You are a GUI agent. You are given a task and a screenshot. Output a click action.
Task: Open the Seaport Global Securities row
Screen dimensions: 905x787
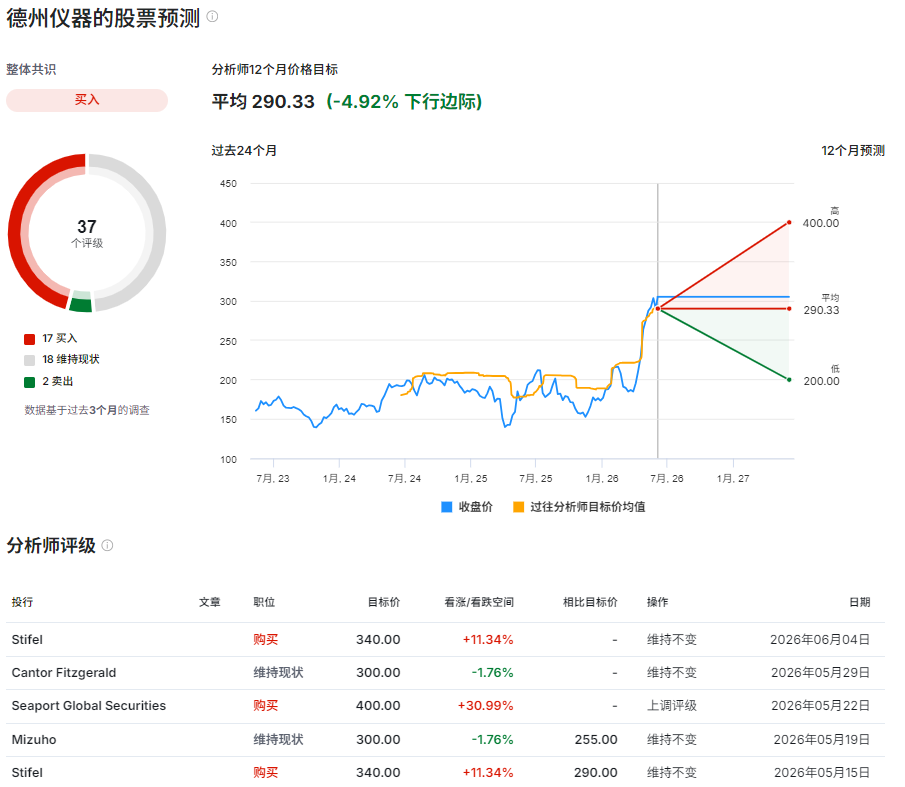(x=445, y=706)
